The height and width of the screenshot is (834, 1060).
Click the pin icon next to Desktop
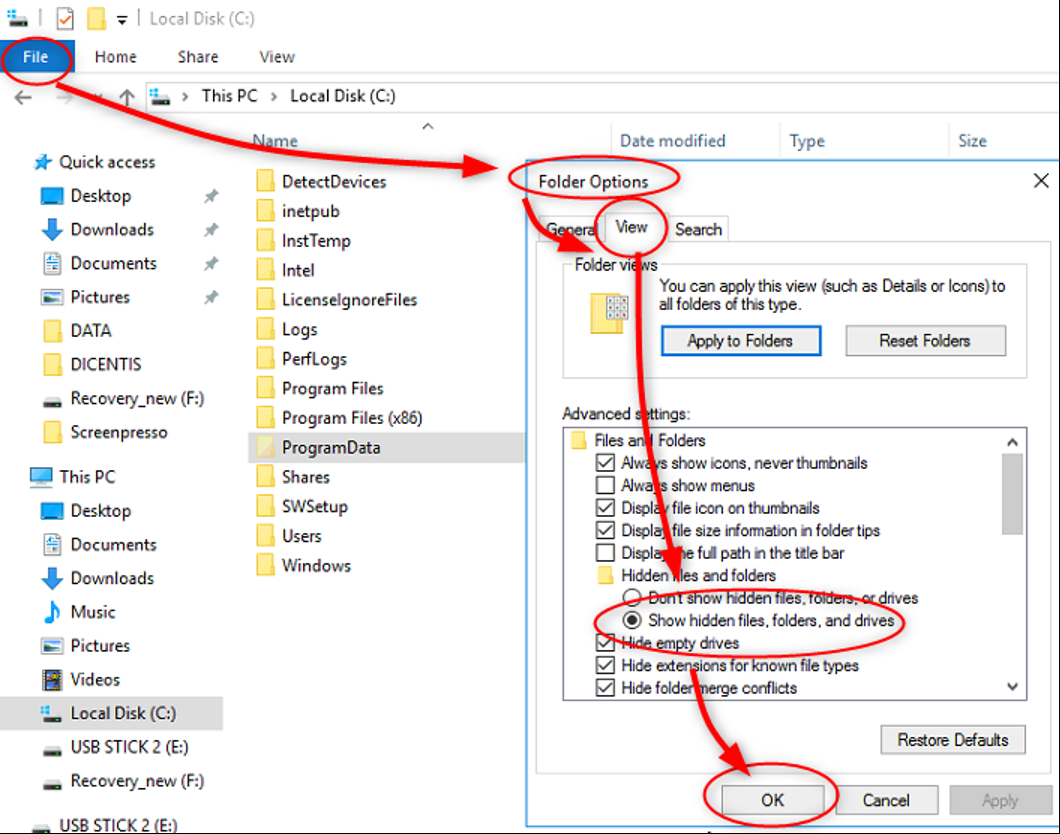click(x=212, y=196)
